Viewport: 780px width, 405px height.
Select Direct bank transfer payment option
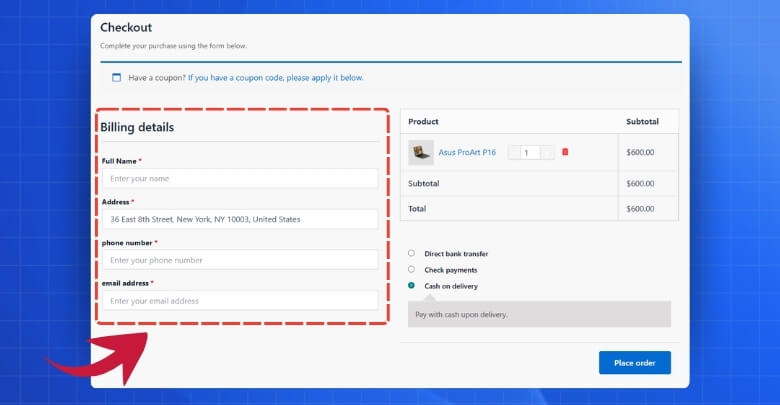411,253
